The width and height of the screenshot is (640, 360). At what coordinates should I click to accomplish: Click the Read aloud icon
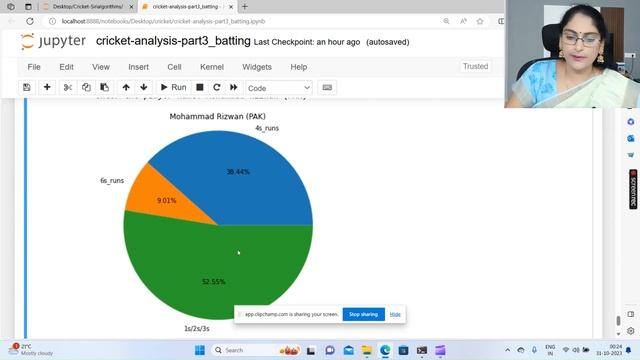[x=463, y=21]
